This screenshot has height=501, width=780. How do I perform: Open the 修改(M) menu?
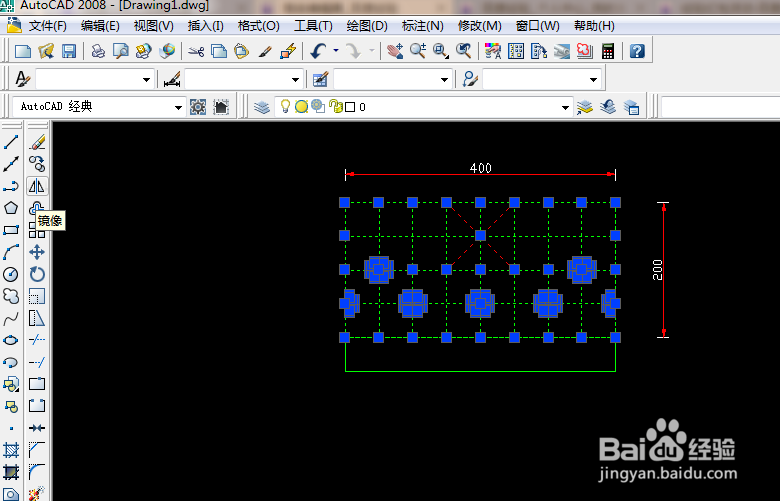pyautogui.click(x=480, y=26)
